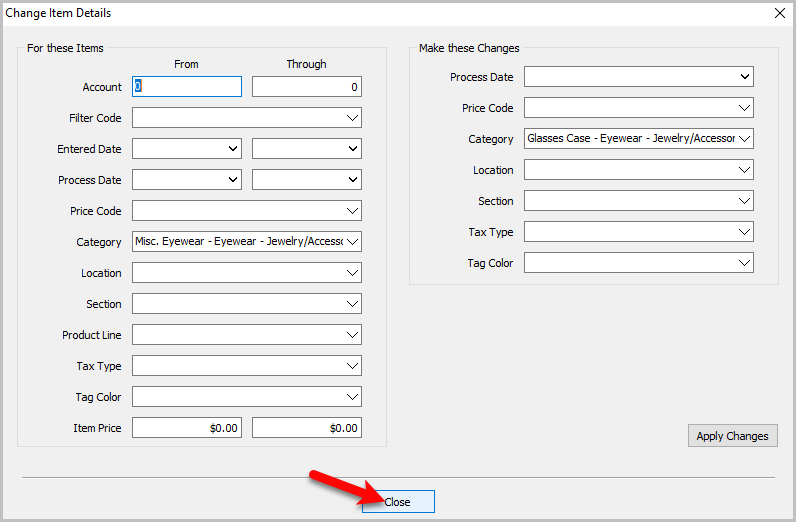This screenshot has height=522, width=796.
Task: Open the Filter Code dropdown
Action: [x=247, y=118]
